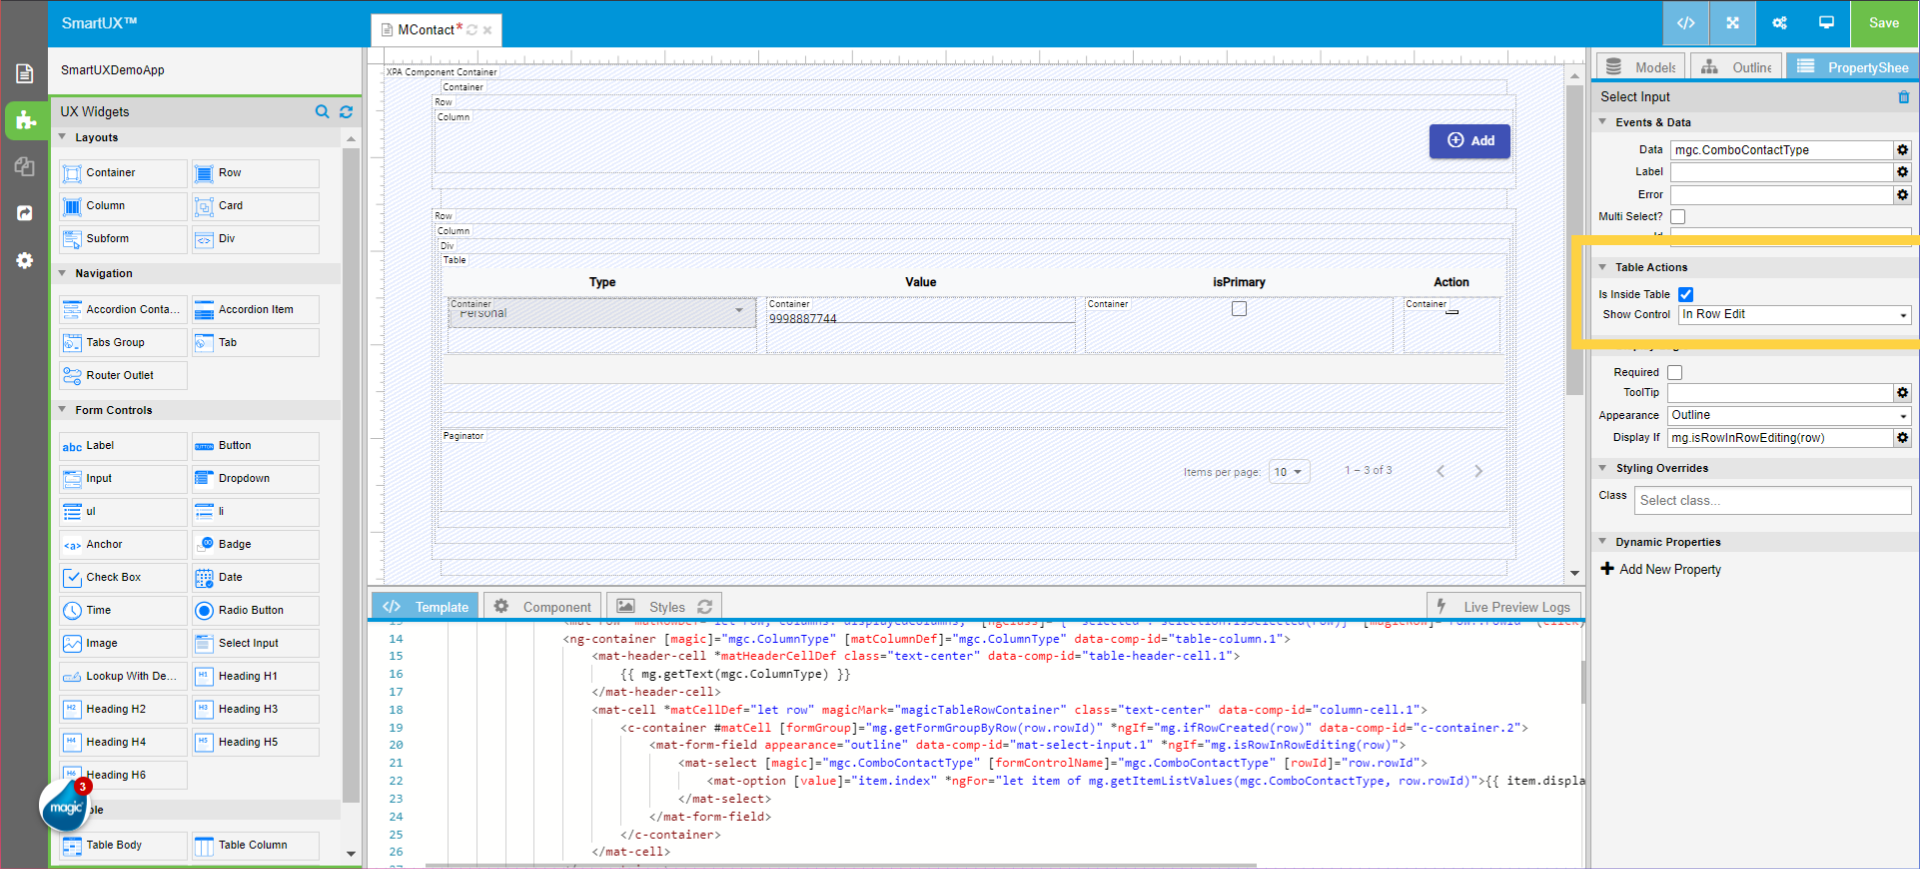Switch to the Component tab
The height and width of the screenshot is (869, 1920).
[544, 606]
